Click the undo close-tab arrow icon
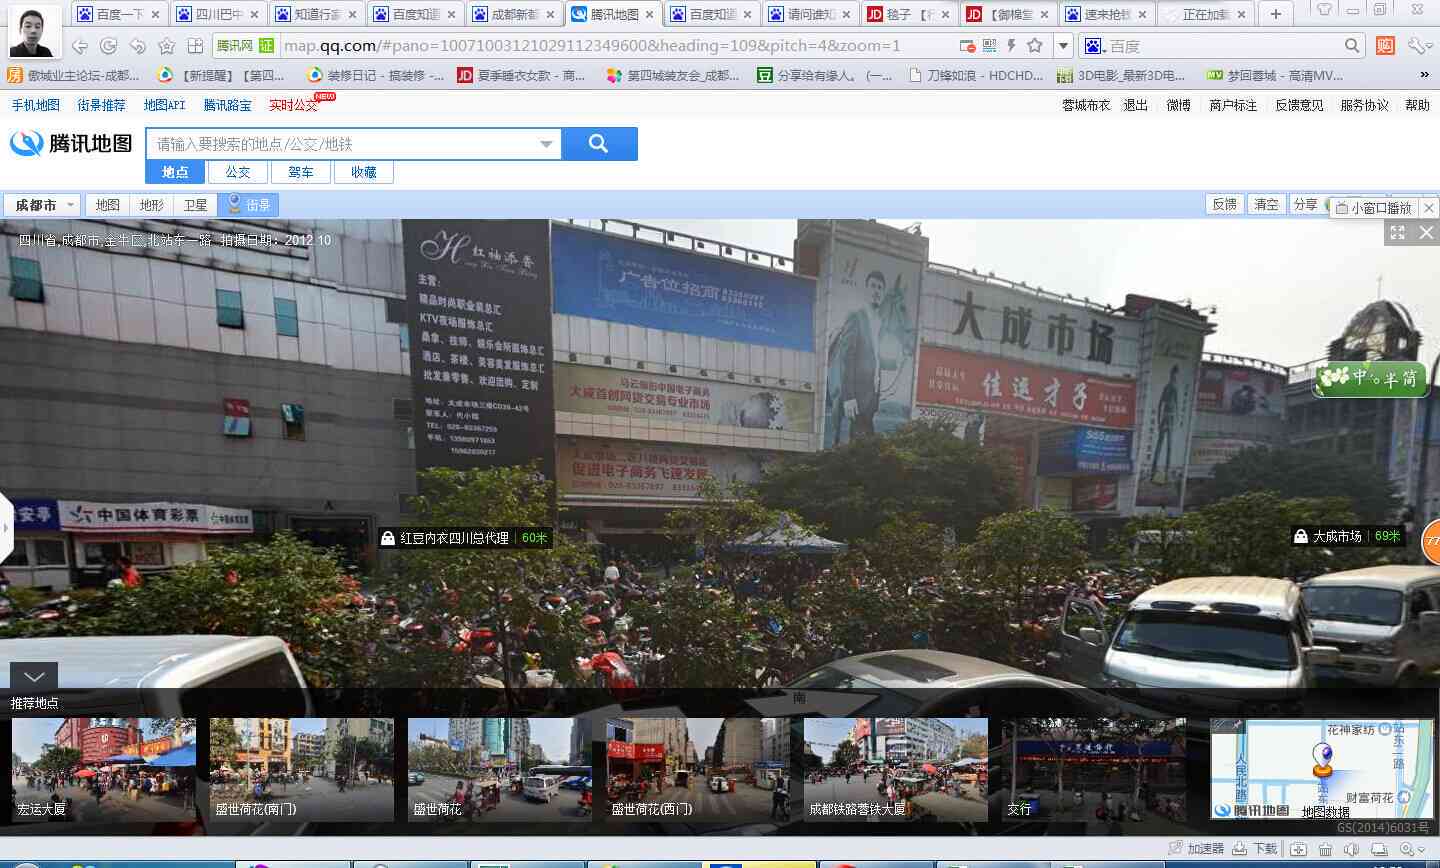 pyautogui.click(x=138, y=46)
